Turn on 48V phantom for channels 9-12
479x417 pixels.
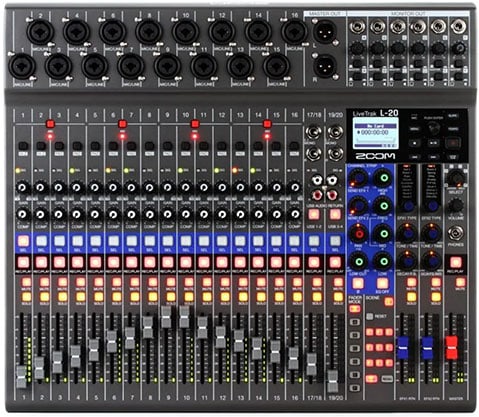pos(195,124)
